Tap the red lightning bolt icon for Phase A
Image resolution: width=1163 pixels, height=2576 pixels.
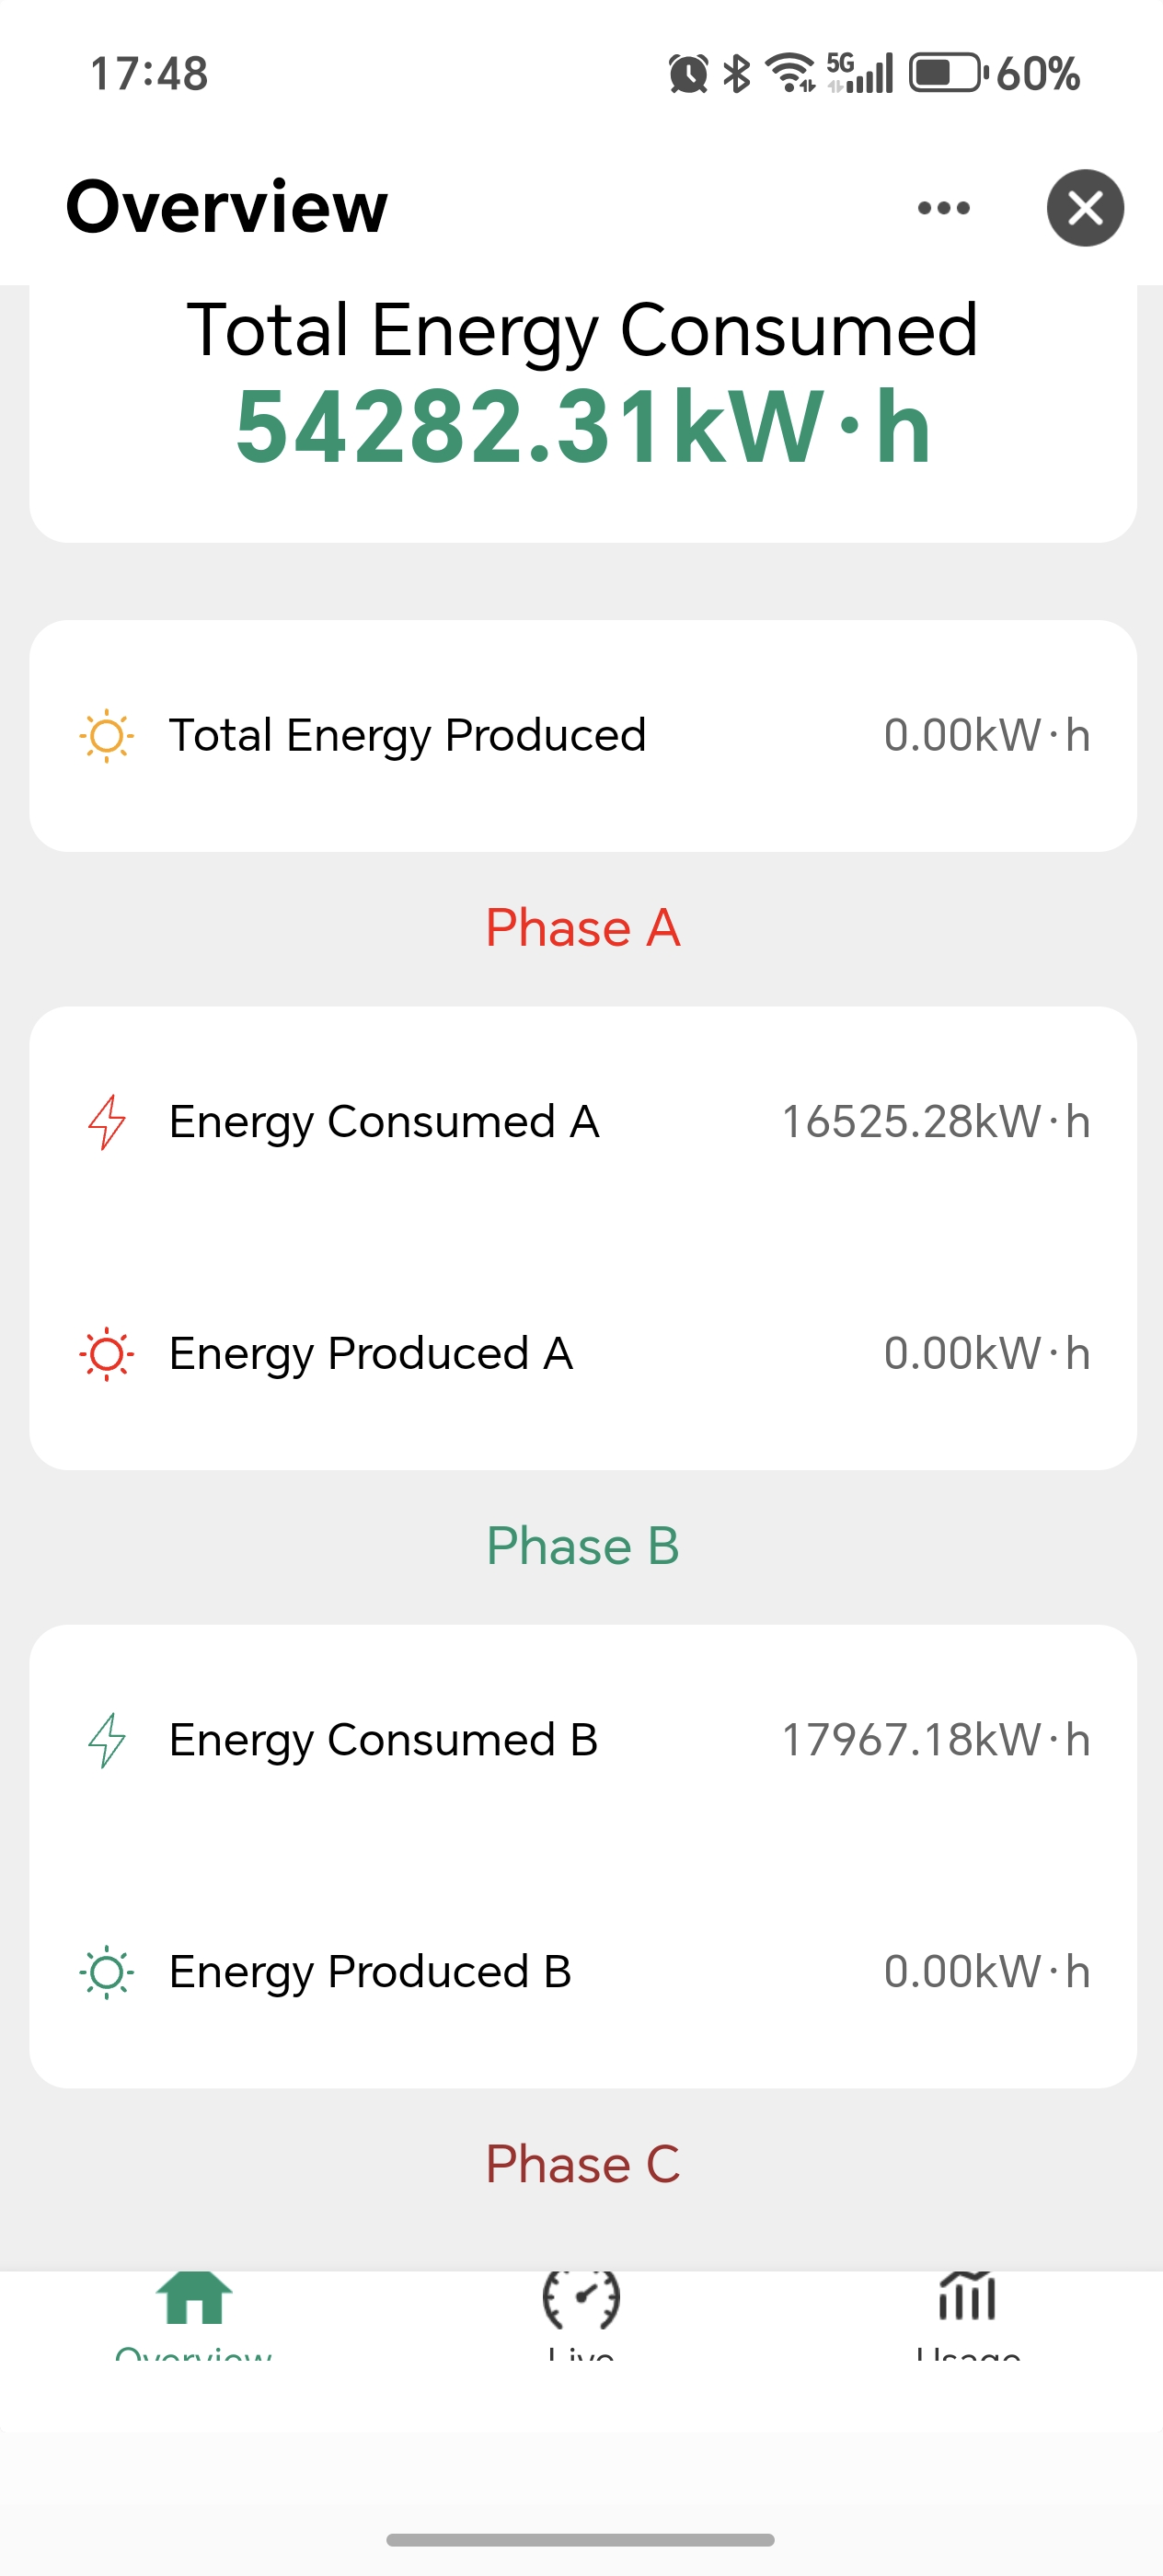(106, 1122)
